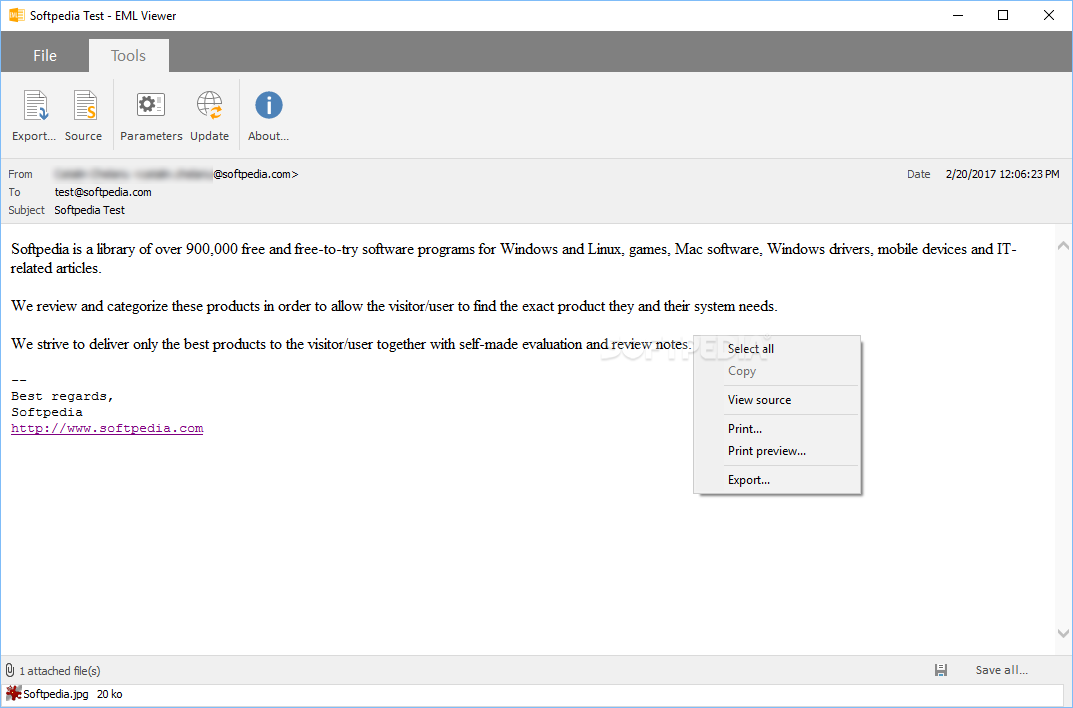Click the Save all... button
This screenshot has width=1073, height=708.
[1001, 670]
